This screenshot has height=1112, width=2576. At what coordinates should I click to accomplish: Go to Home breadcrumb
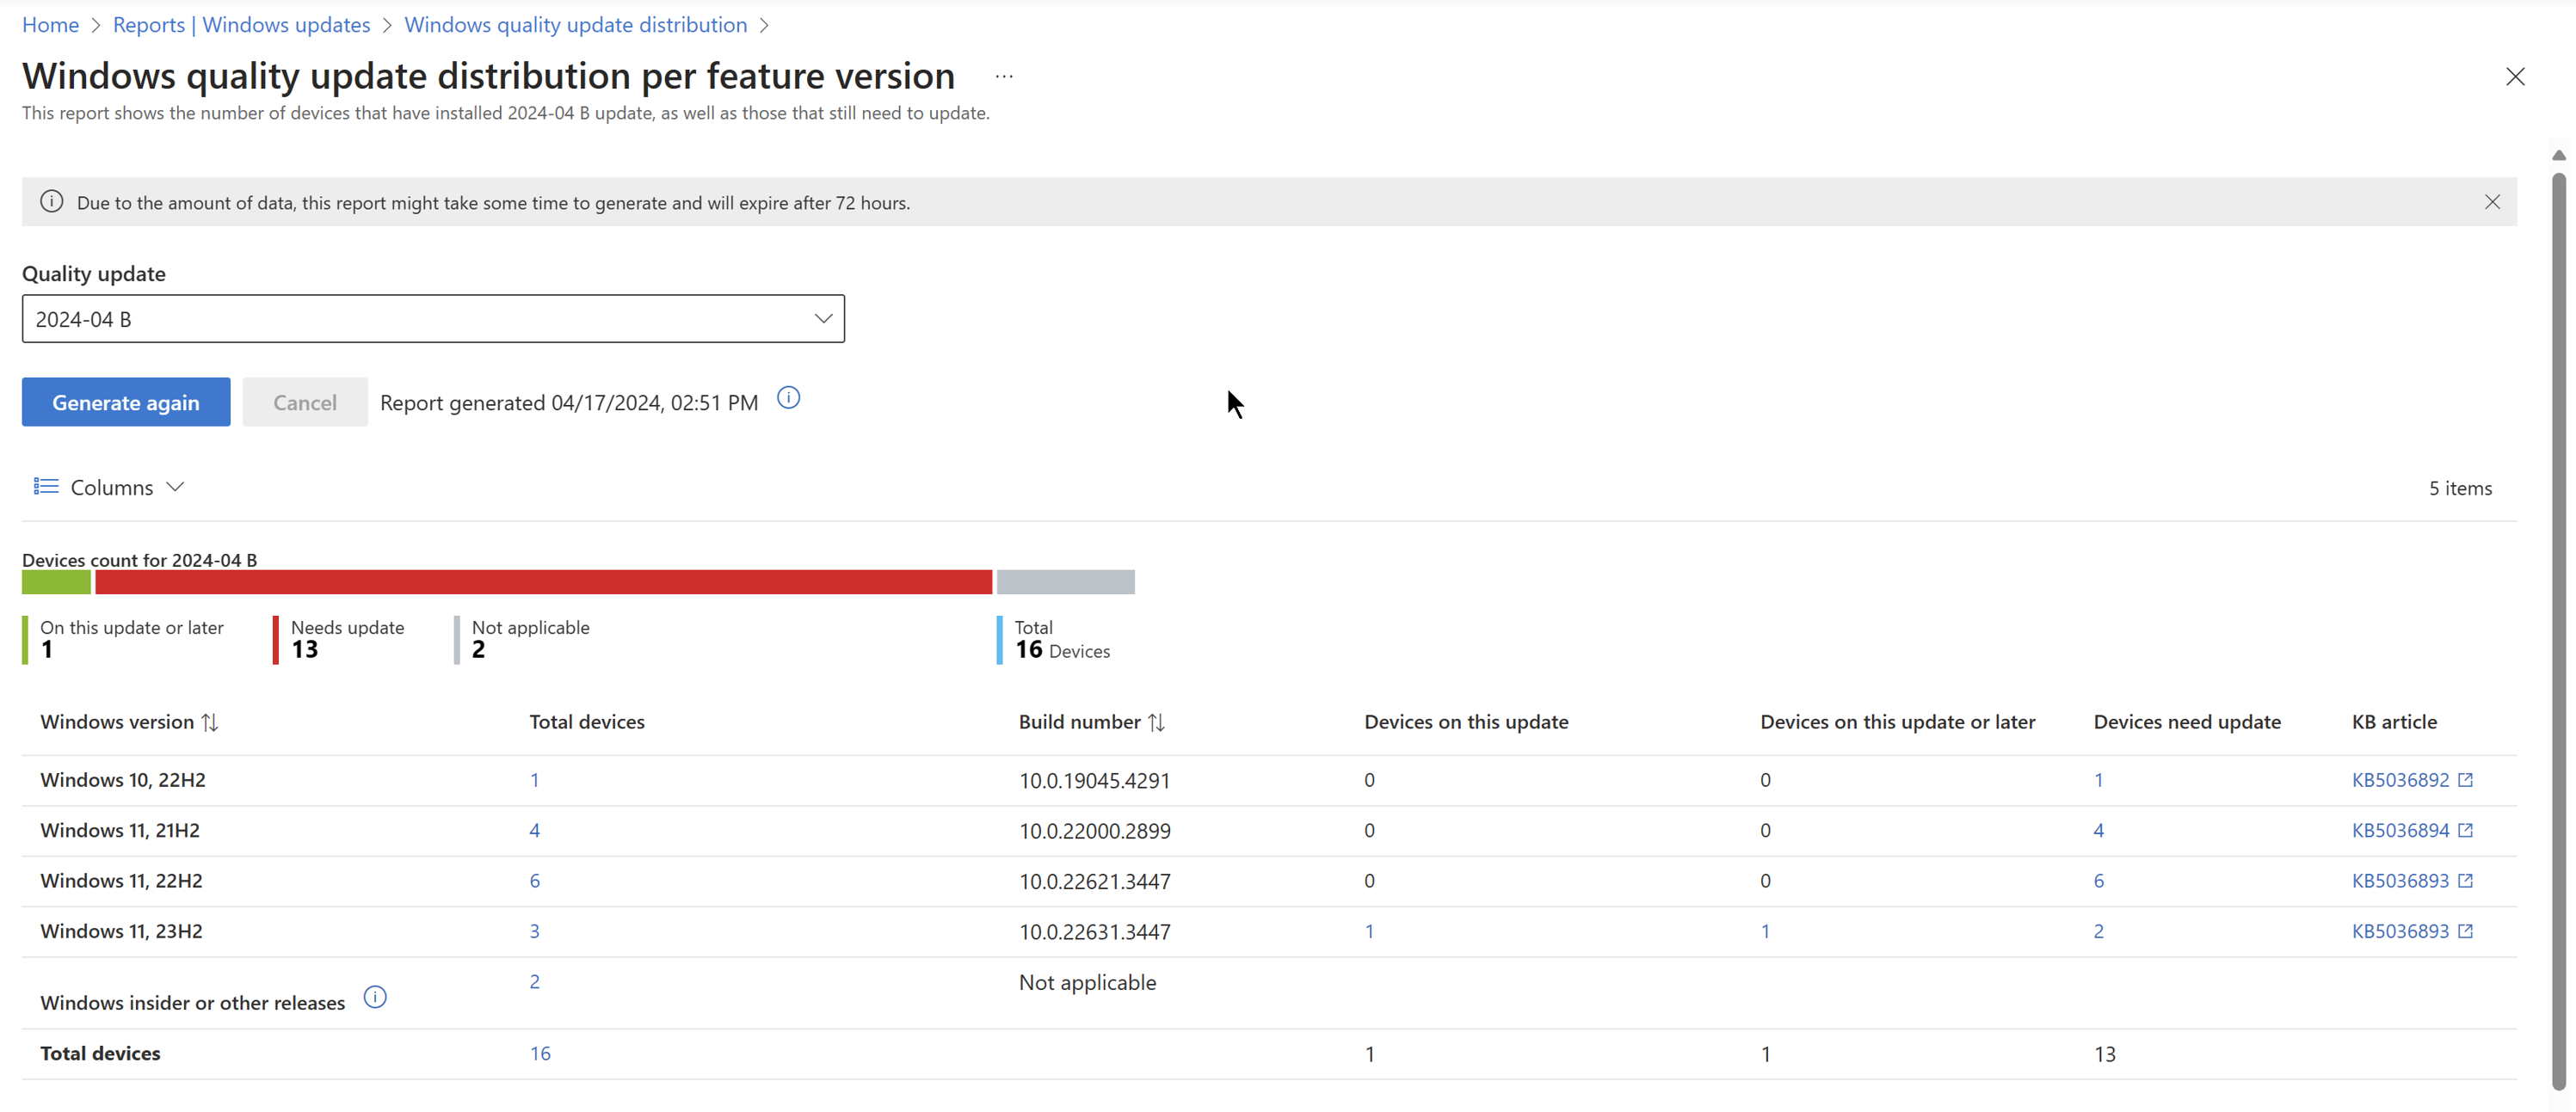point(50,25)
